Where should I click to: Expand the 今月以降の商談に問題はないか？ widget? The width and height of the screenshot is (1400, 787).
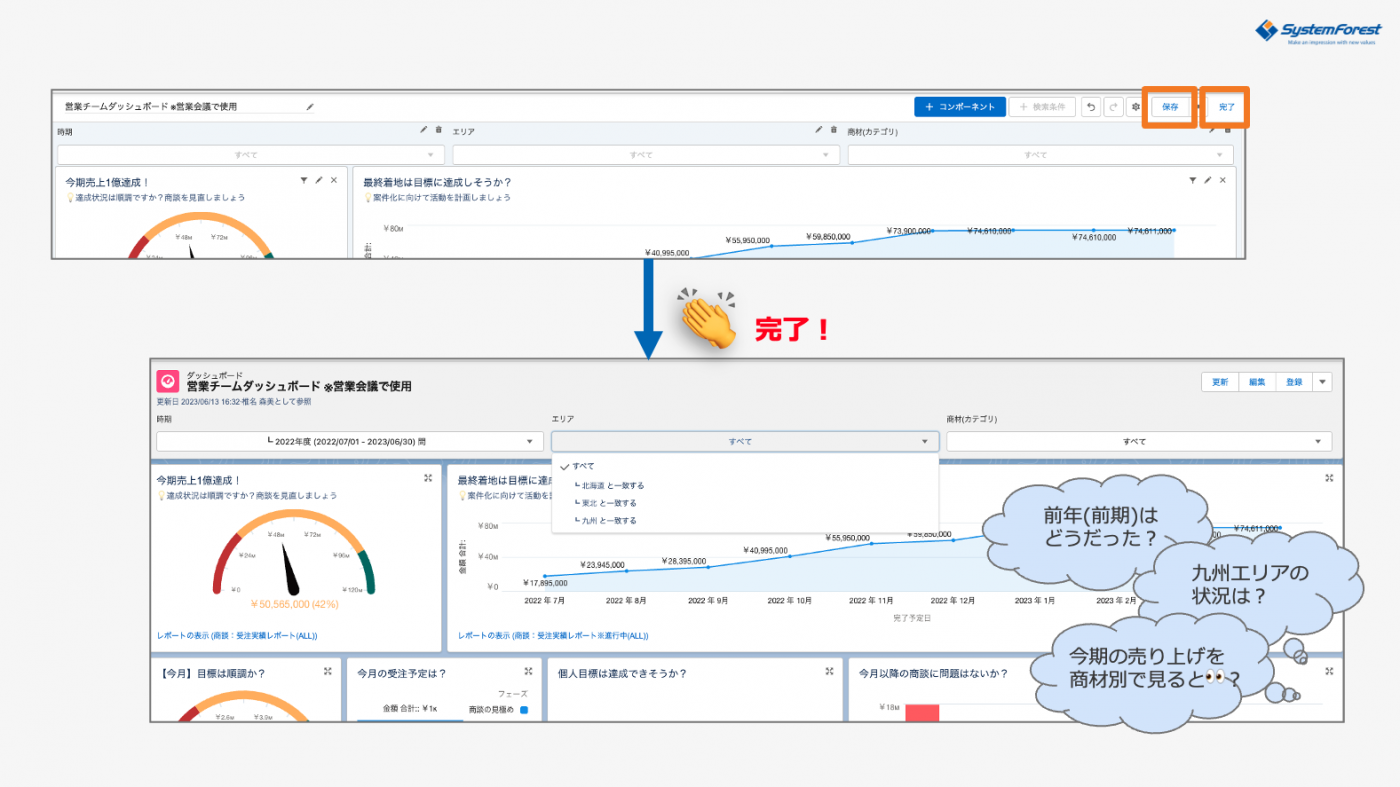(x=1329, y=671)
